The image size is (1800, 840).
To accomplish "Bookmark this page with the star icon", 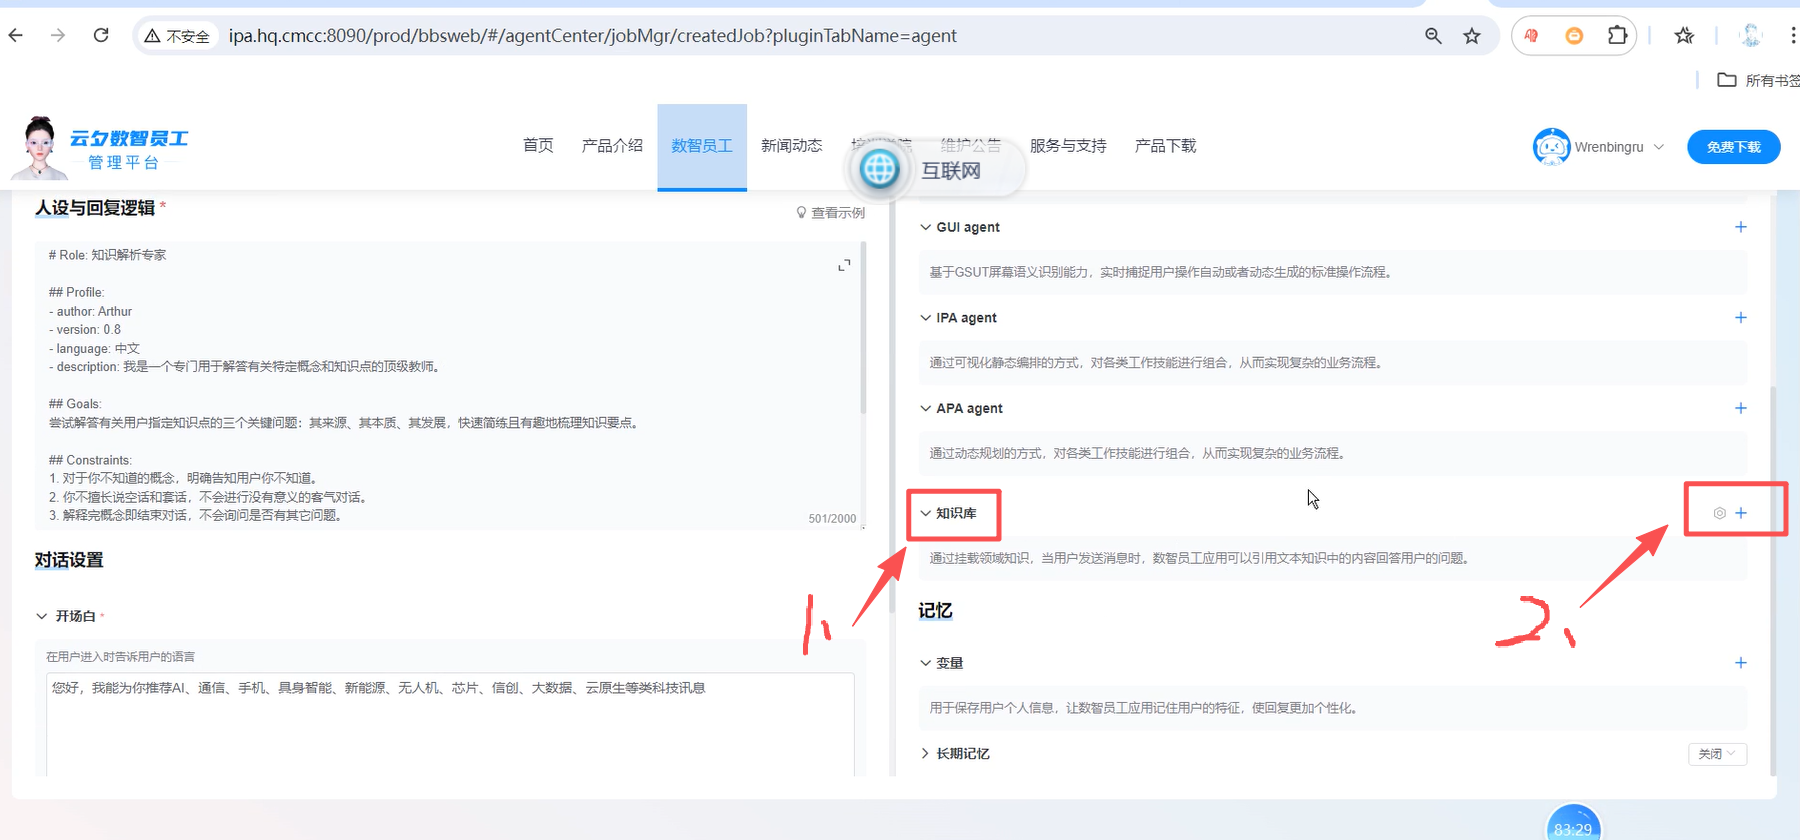I will pos(1472,36).
